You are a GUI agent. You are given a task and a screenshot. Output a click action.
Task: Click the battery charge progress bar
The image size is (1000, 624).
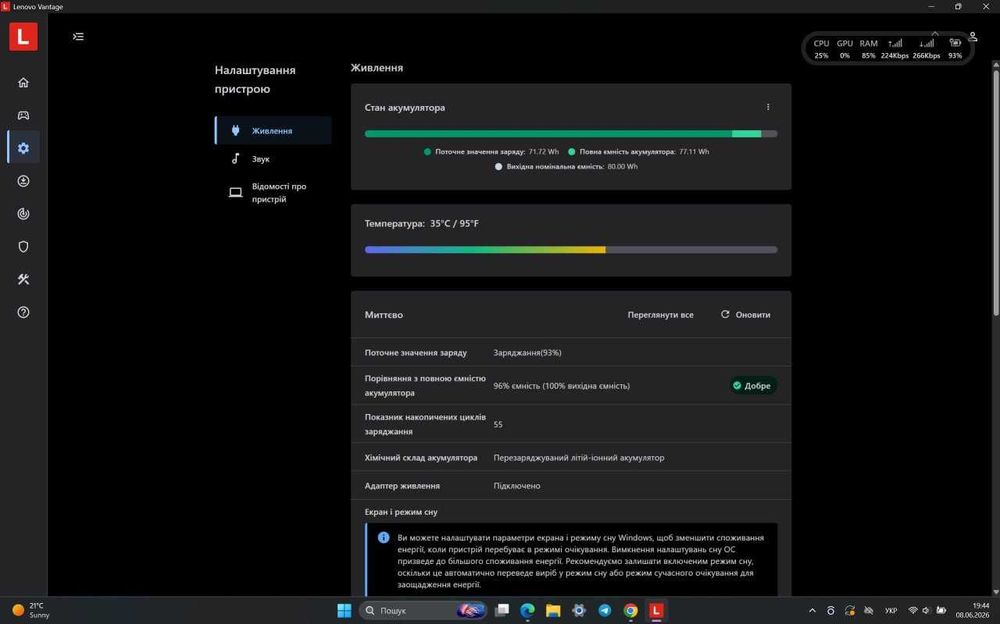(x=571, y=134)
